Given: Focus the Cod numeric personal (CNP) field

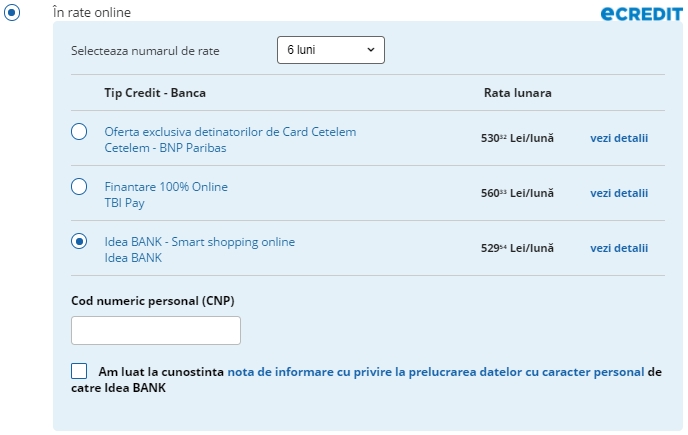Looking at the screenshot, I should click(x=156, y=331).
